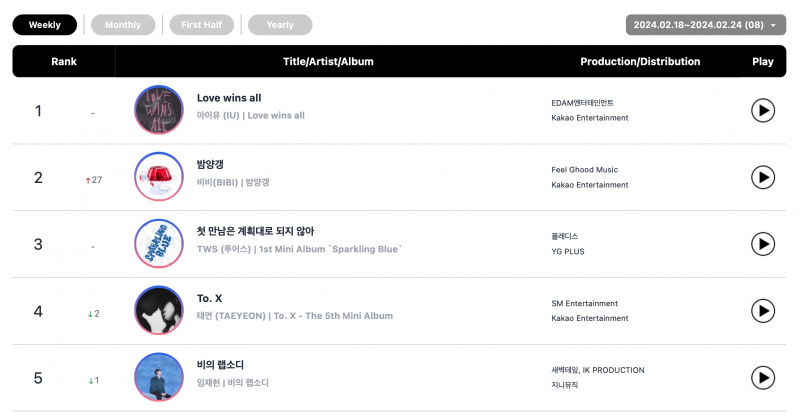Click the Production/Distribution column header
Image resolution: width=800 pixels, height=416 pixels.
pyautogui.click(x=640, y=61)
